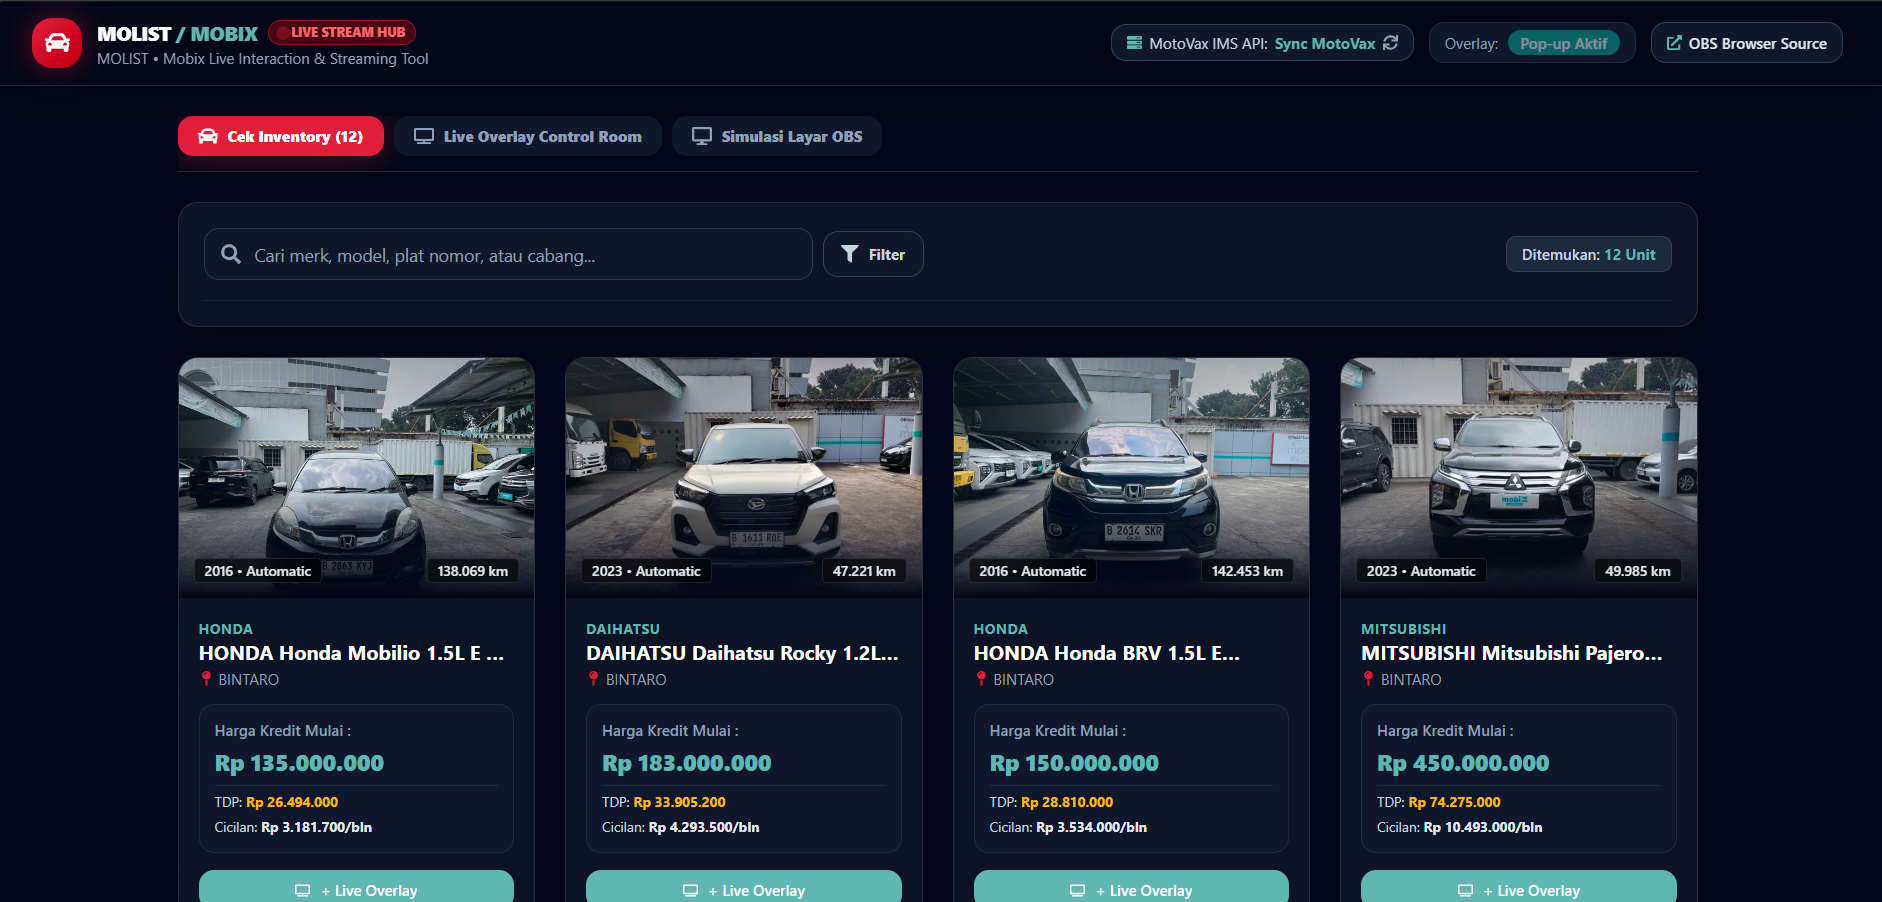Image resolution: width=1882 pixels, height=902 pixels.
Task: Click the Ditemukan 12 Unit badge
Action: 1588,254
